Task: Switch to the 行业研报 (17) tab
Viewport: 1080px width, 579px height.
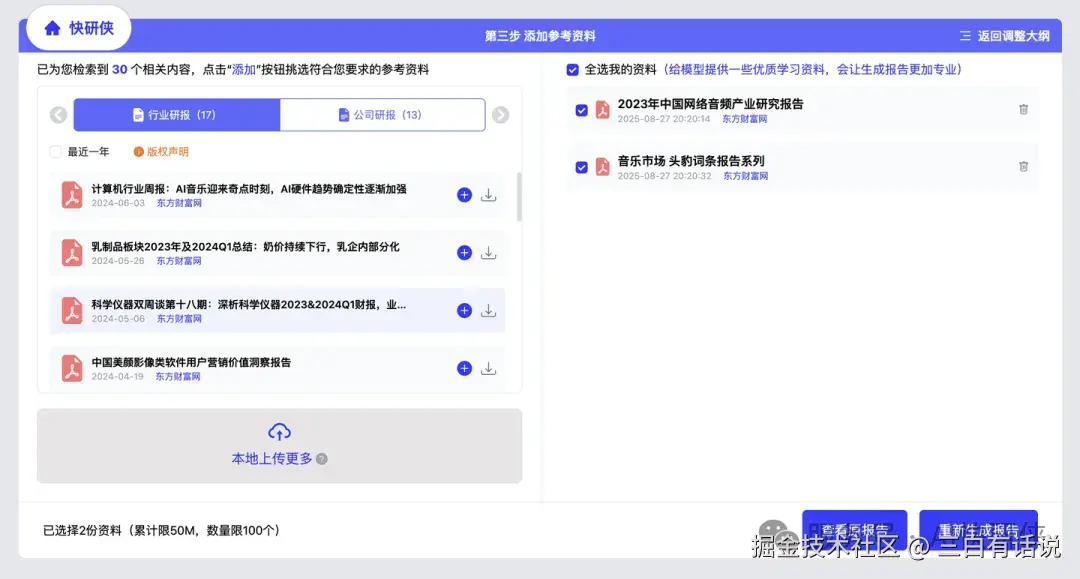Action: (177, 114)
